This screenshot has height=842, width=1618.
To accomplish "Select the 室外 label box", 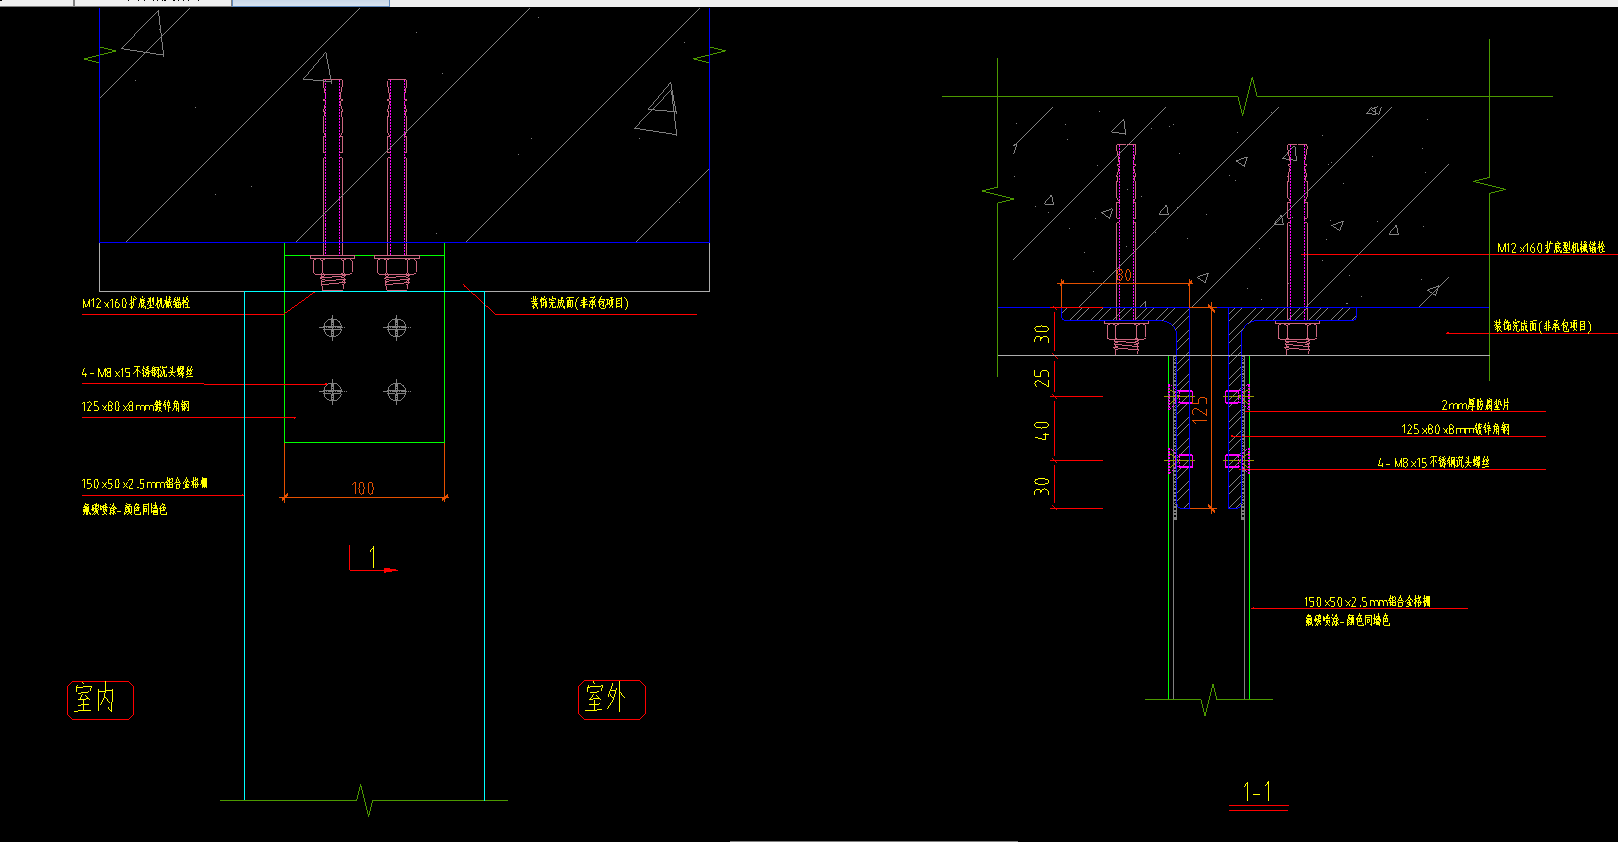I will point(612,699).
